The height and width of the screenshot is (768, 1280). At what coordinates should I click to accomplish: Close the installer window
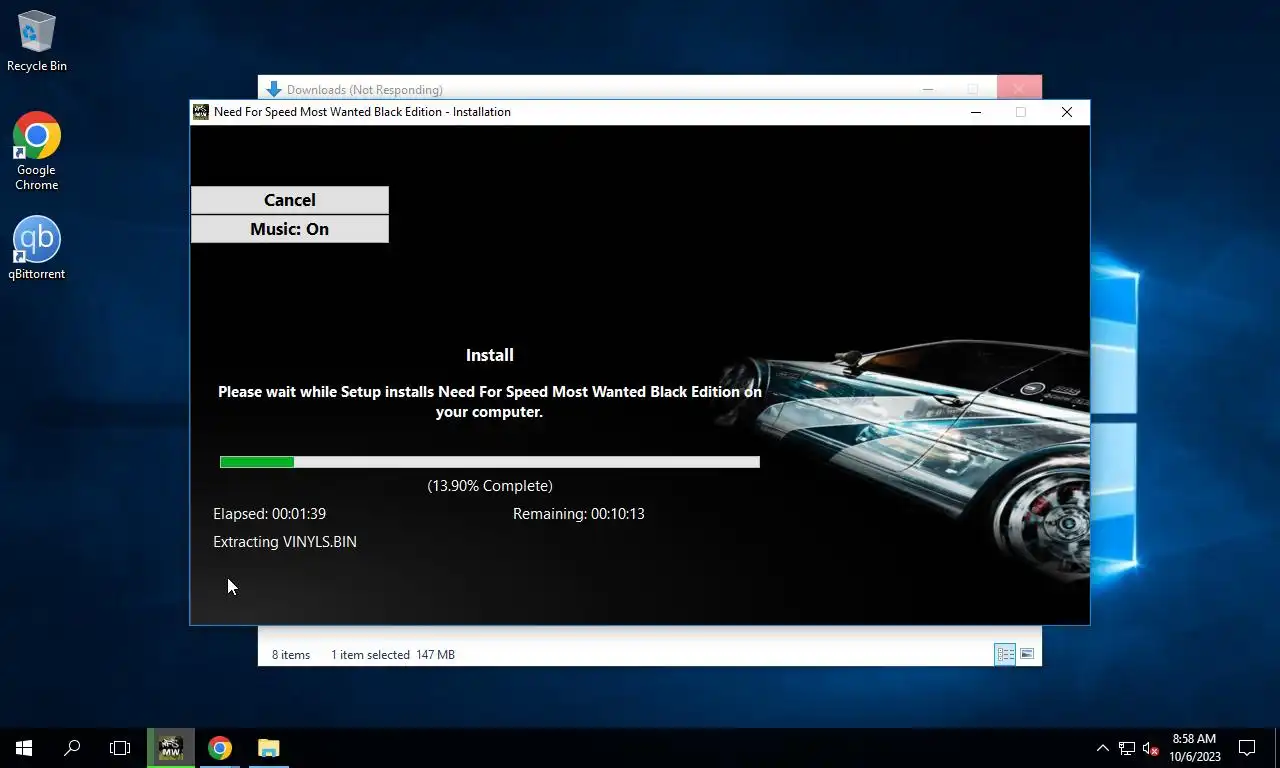(x=1067, y=112)
